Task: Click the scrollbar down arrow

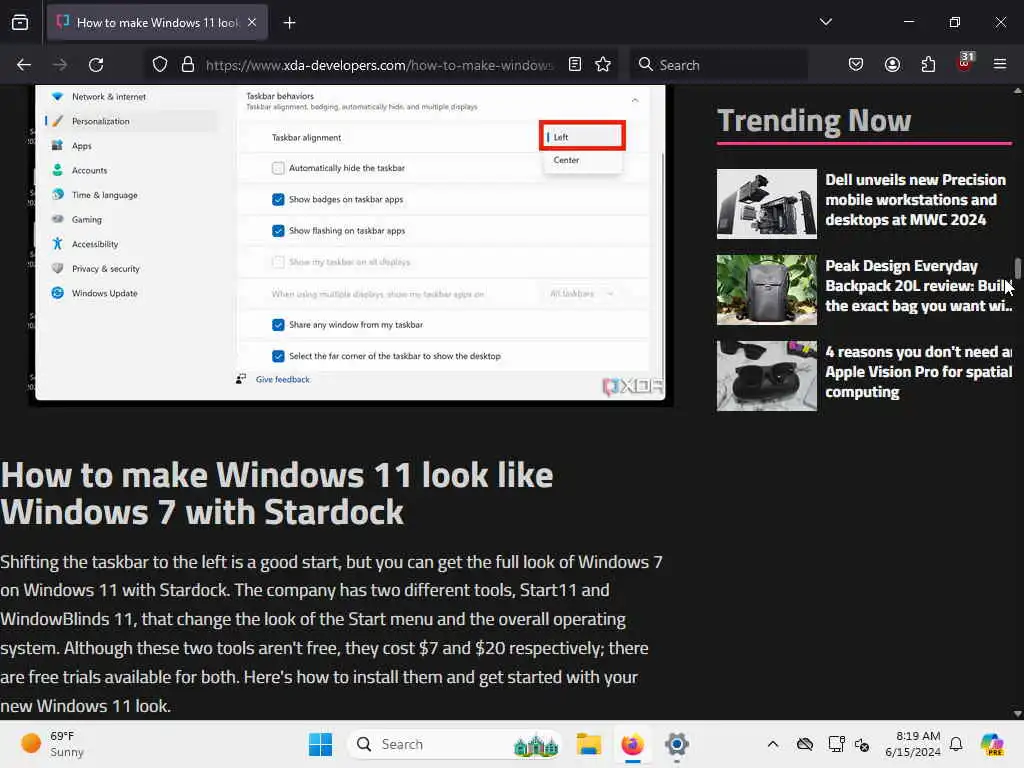Action: (1017, 714)
